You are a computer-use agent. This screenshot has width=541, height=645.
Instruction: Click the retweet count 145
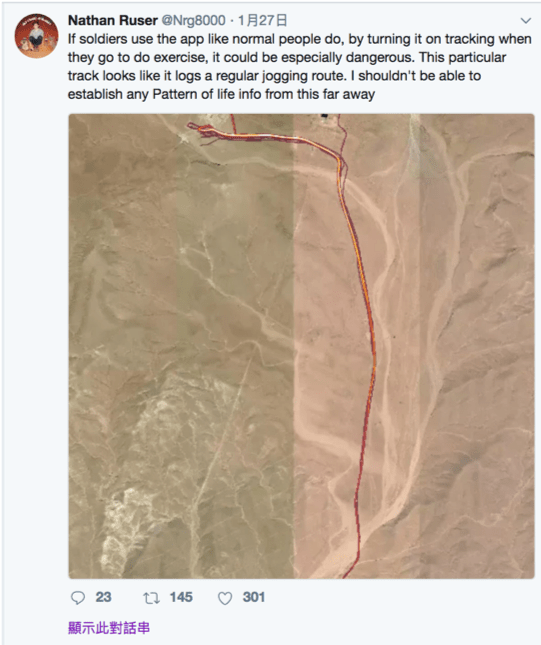[181, 597]
